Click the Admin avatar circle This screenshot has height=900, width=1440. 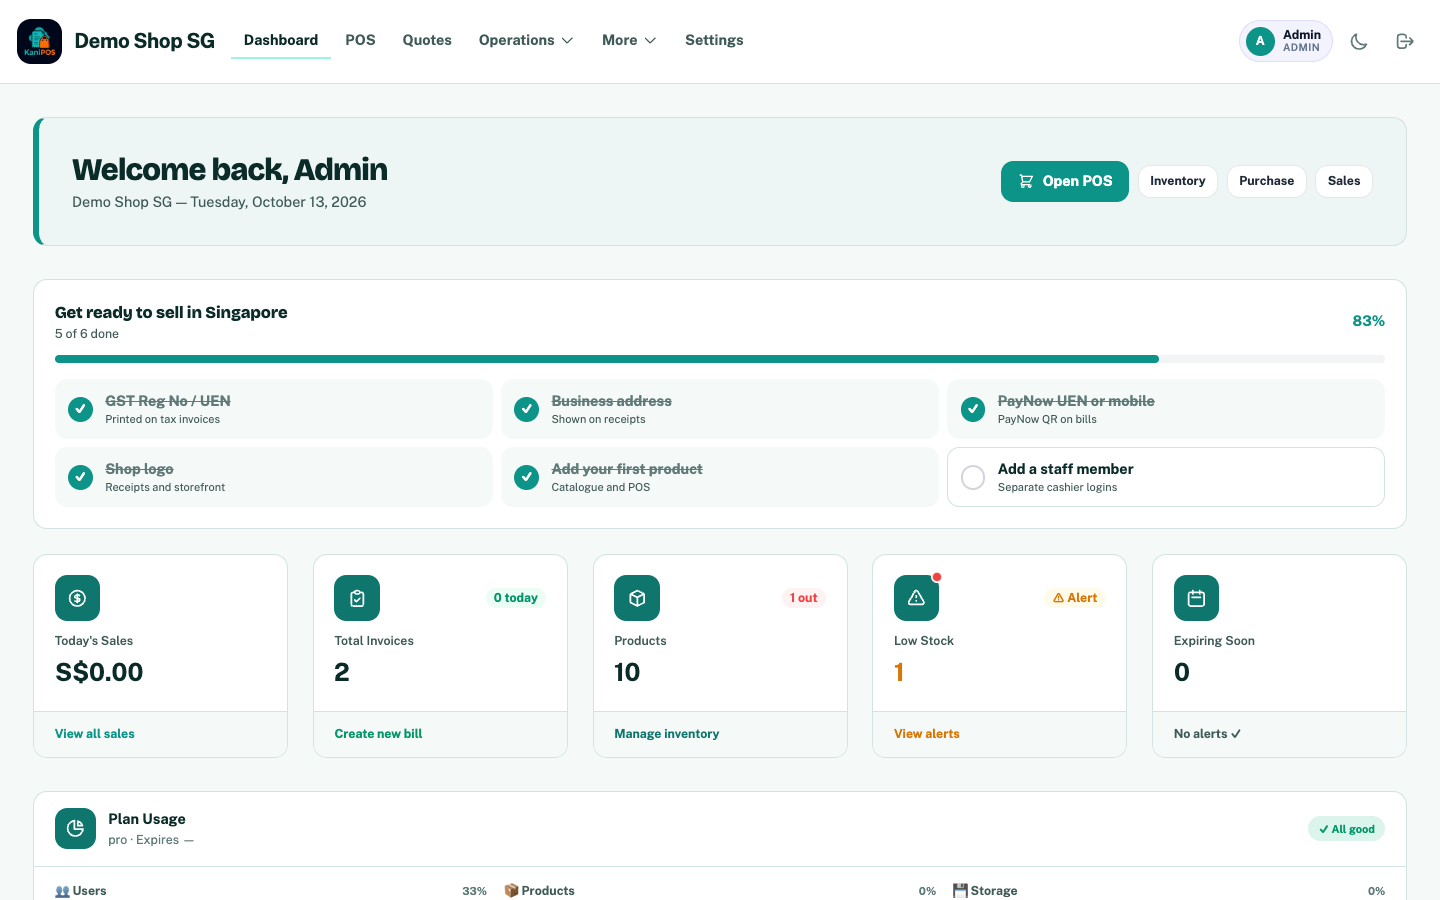pyautogui.click(x=1260, y=41)
